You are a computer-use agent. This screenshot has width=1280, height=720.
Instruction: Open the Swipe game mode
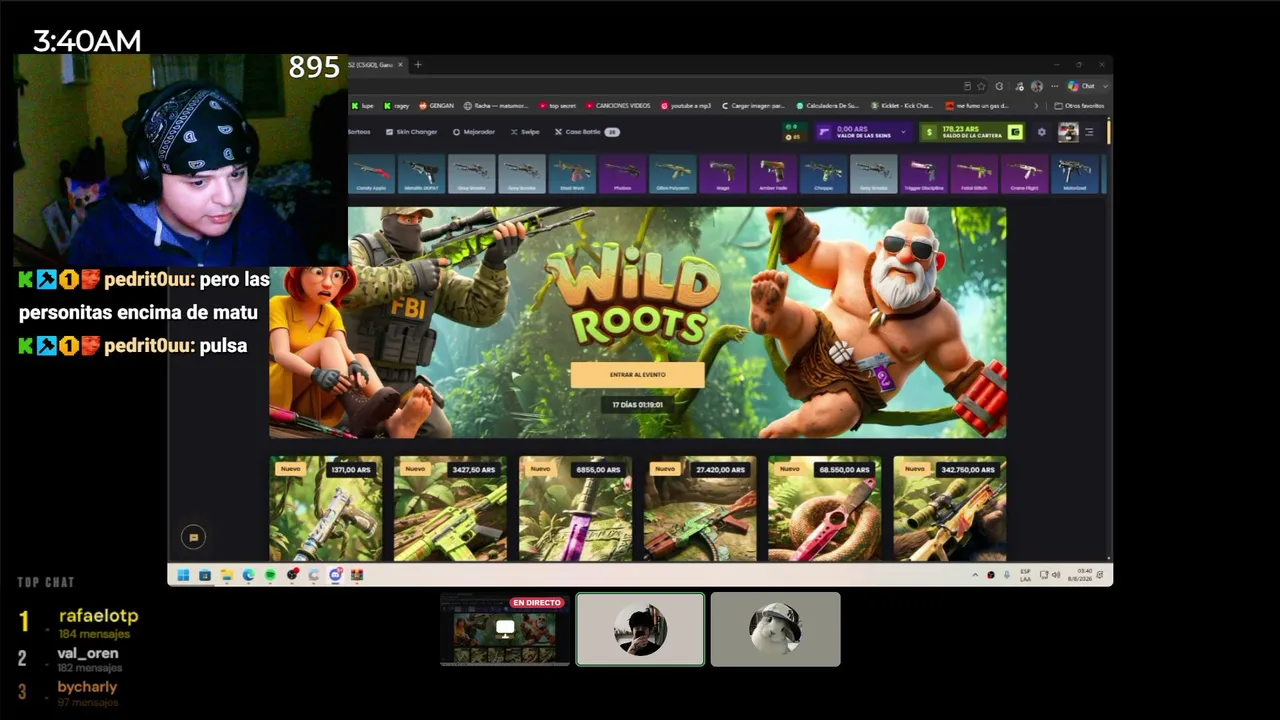click(x=525, y=132)
